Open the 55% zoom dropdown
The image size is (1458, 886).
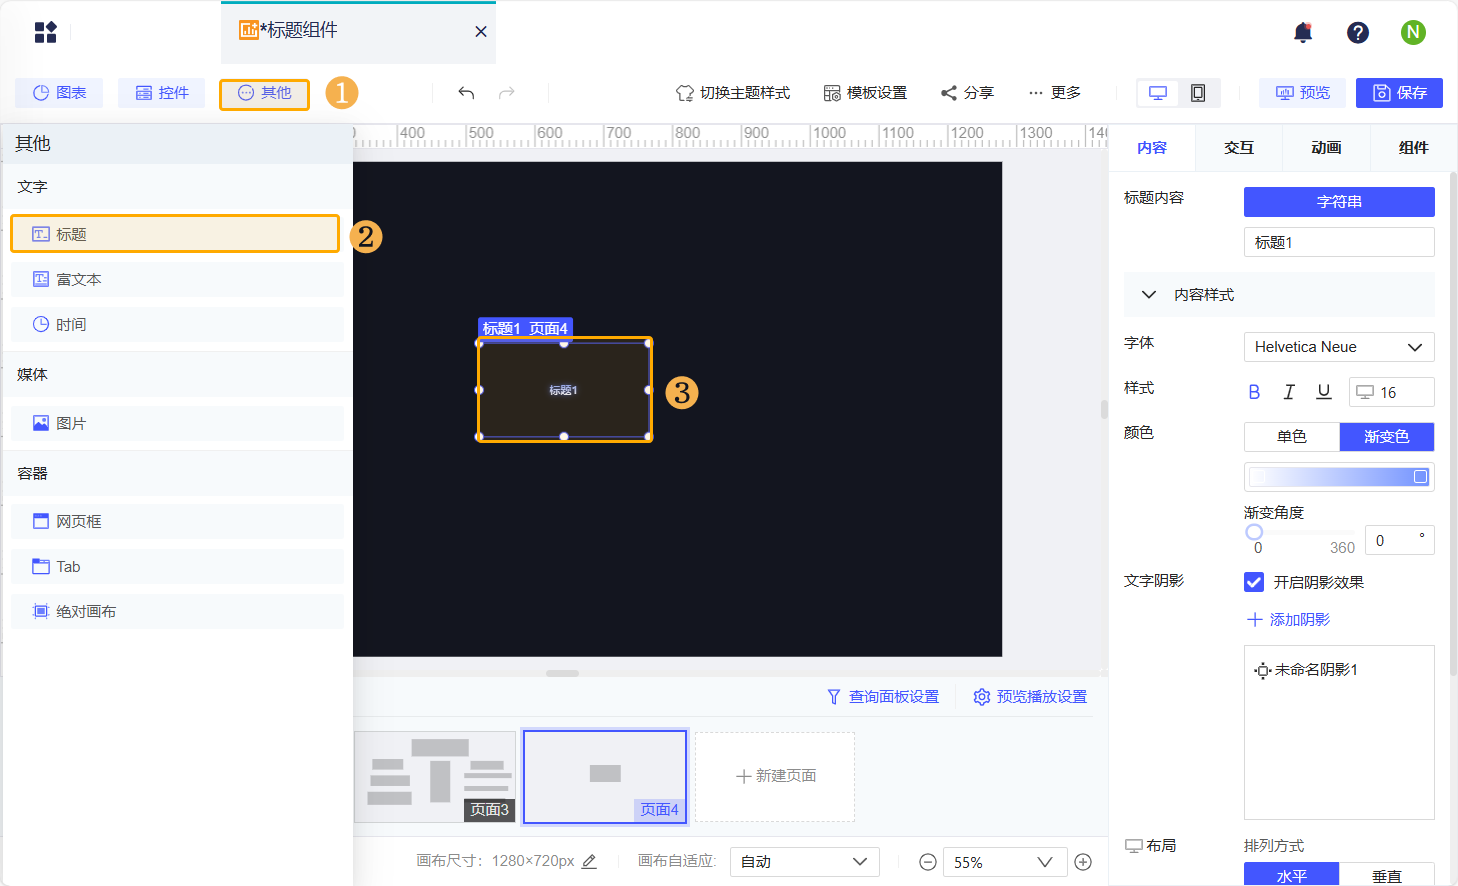tap(1003, 862)
